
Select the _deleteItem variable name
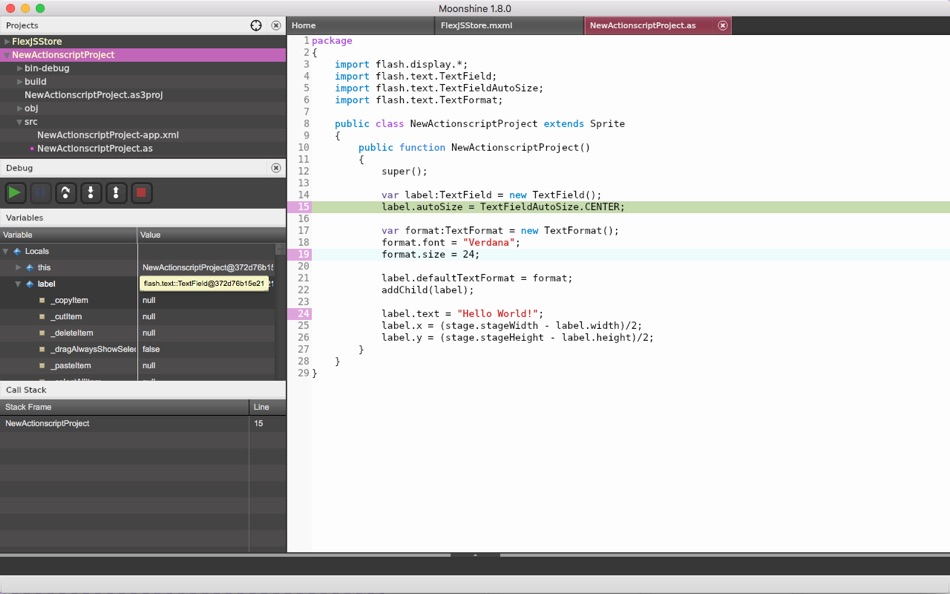click(72, 333)
